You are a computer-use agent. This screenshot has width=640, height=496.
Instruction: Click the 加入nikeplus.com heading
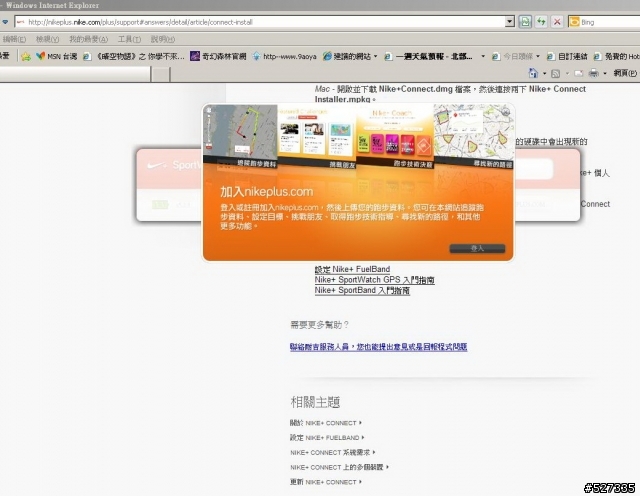pyautogui.click(x=267, y=191)
